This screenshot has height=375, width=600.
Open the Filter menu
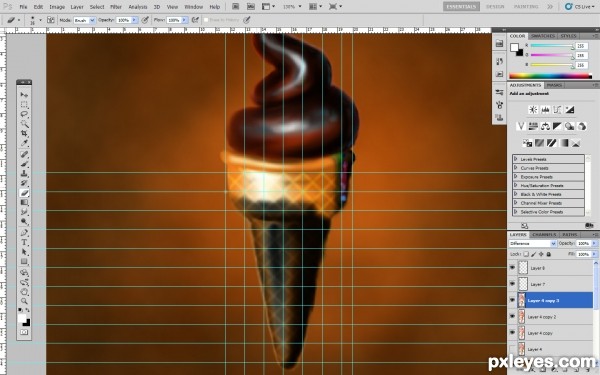coord(116,7)
